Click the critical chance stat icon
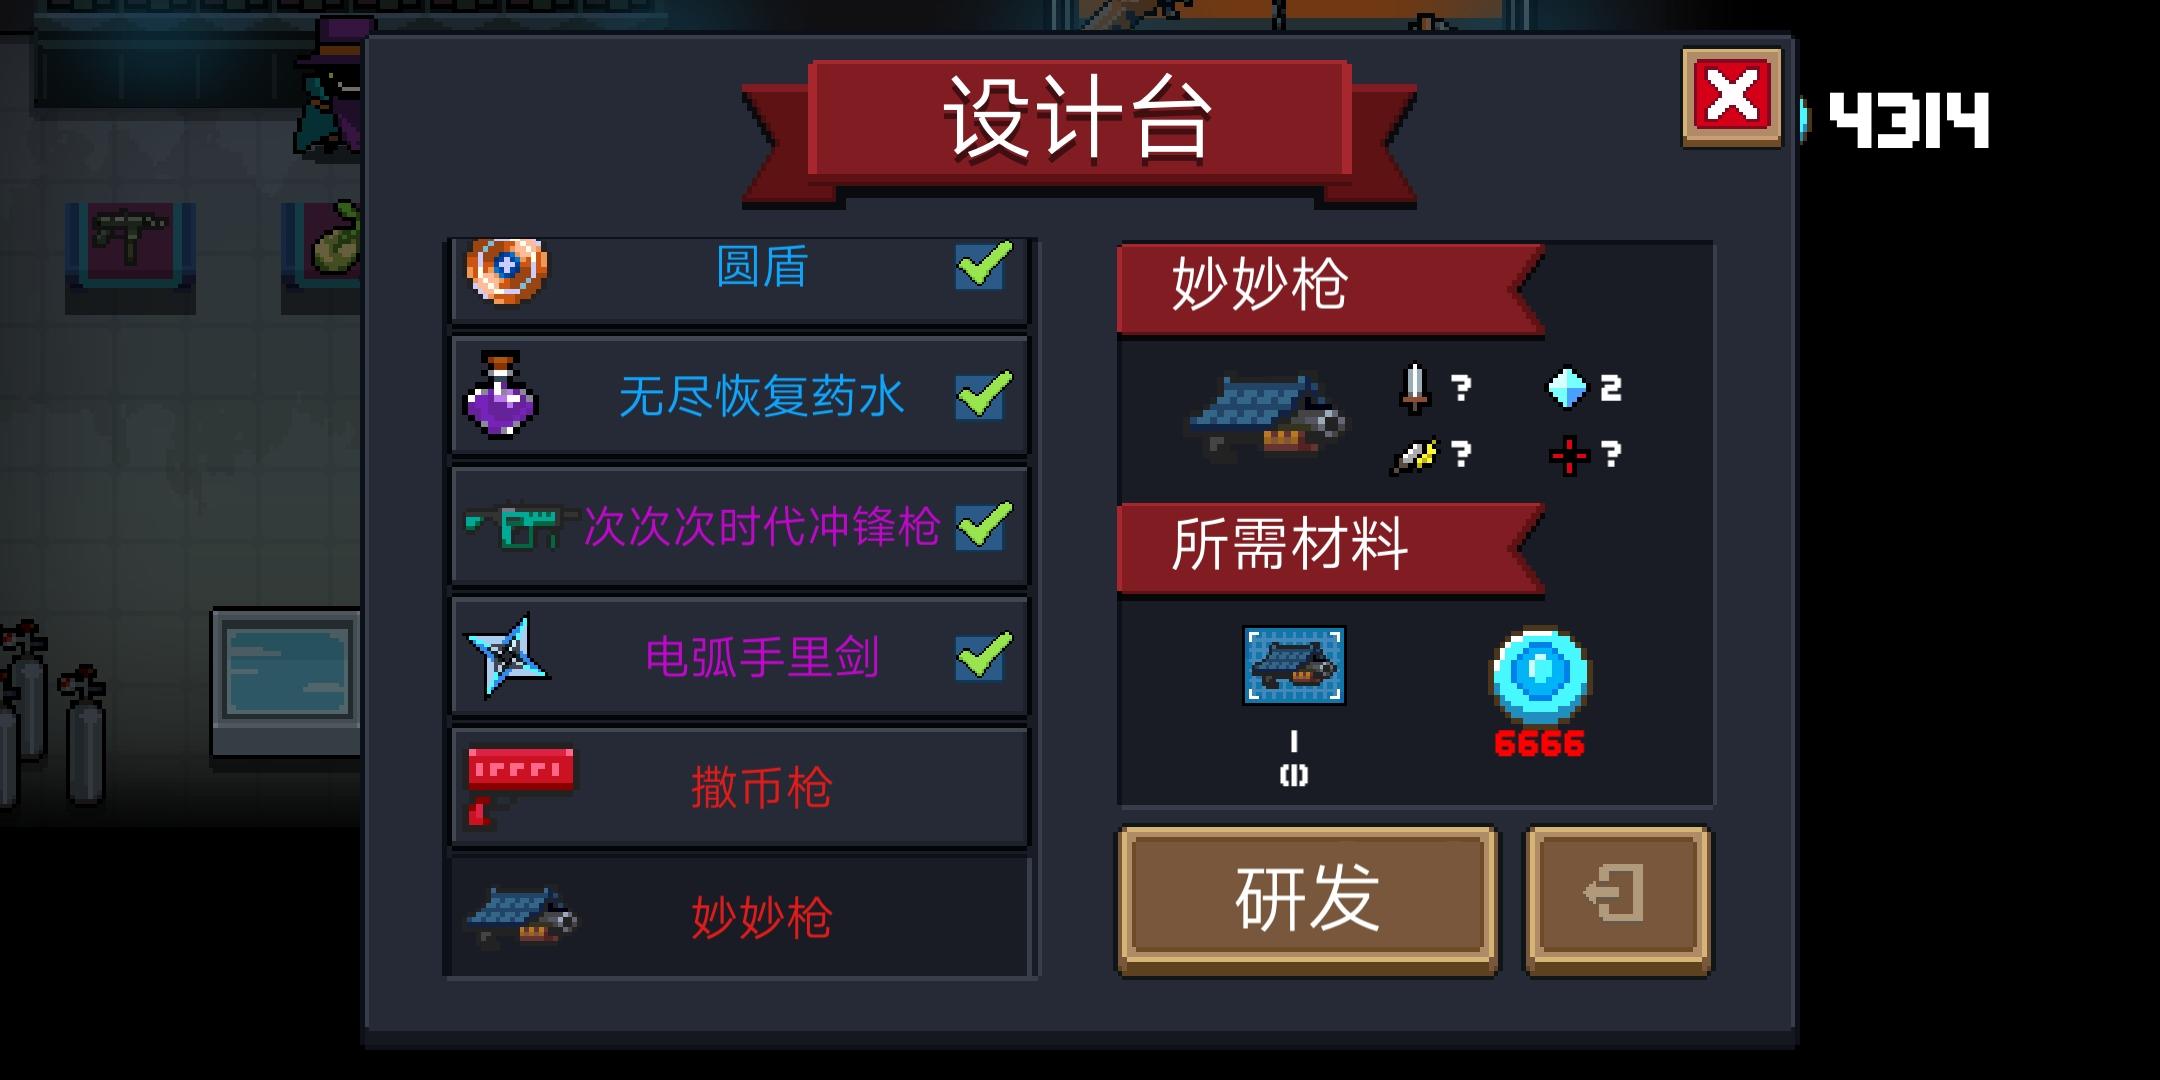 [x=1415, y=456]
